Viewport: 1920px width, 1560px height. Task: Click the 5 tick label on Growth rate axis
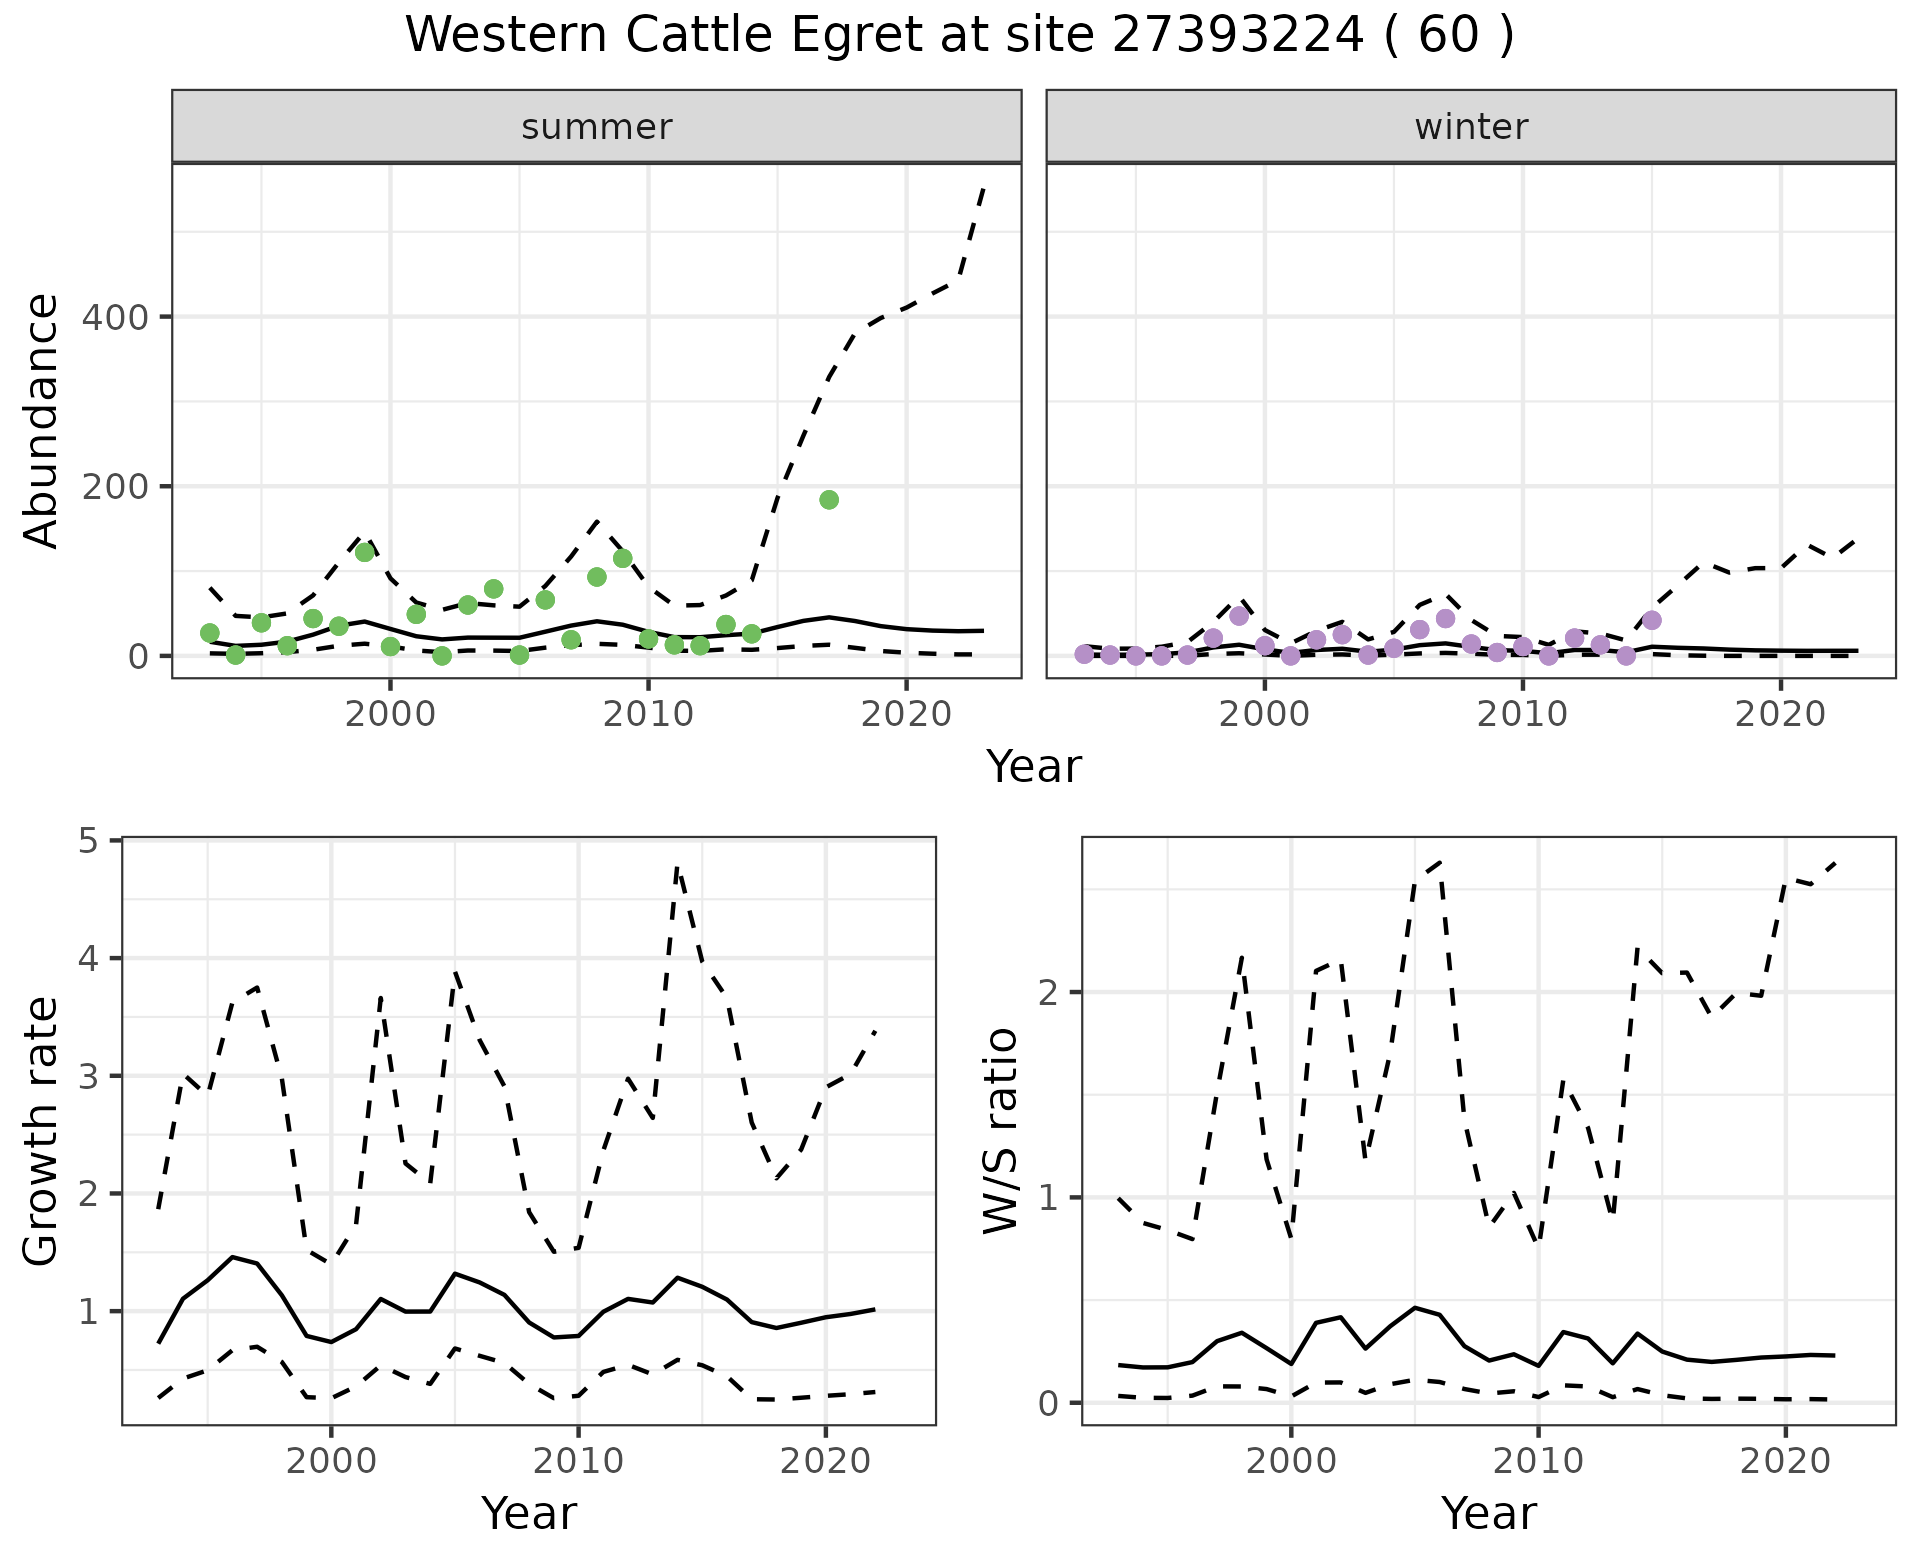[89, 841]
